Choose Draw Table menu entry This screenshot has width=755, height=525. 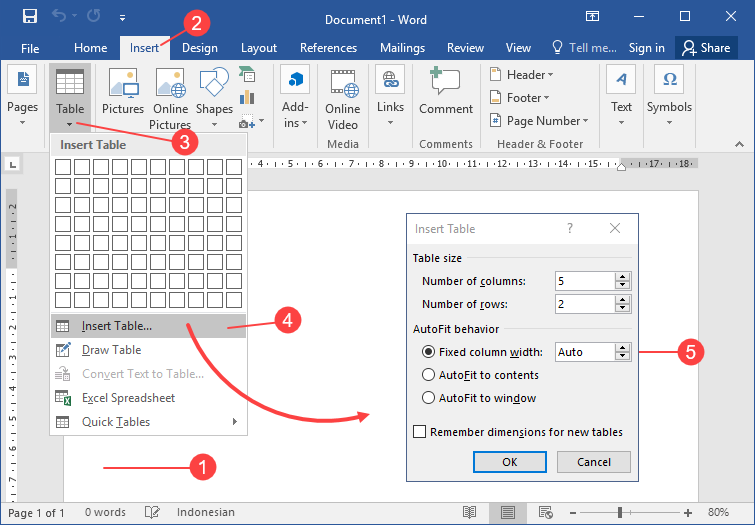click(x=148, y=350)
